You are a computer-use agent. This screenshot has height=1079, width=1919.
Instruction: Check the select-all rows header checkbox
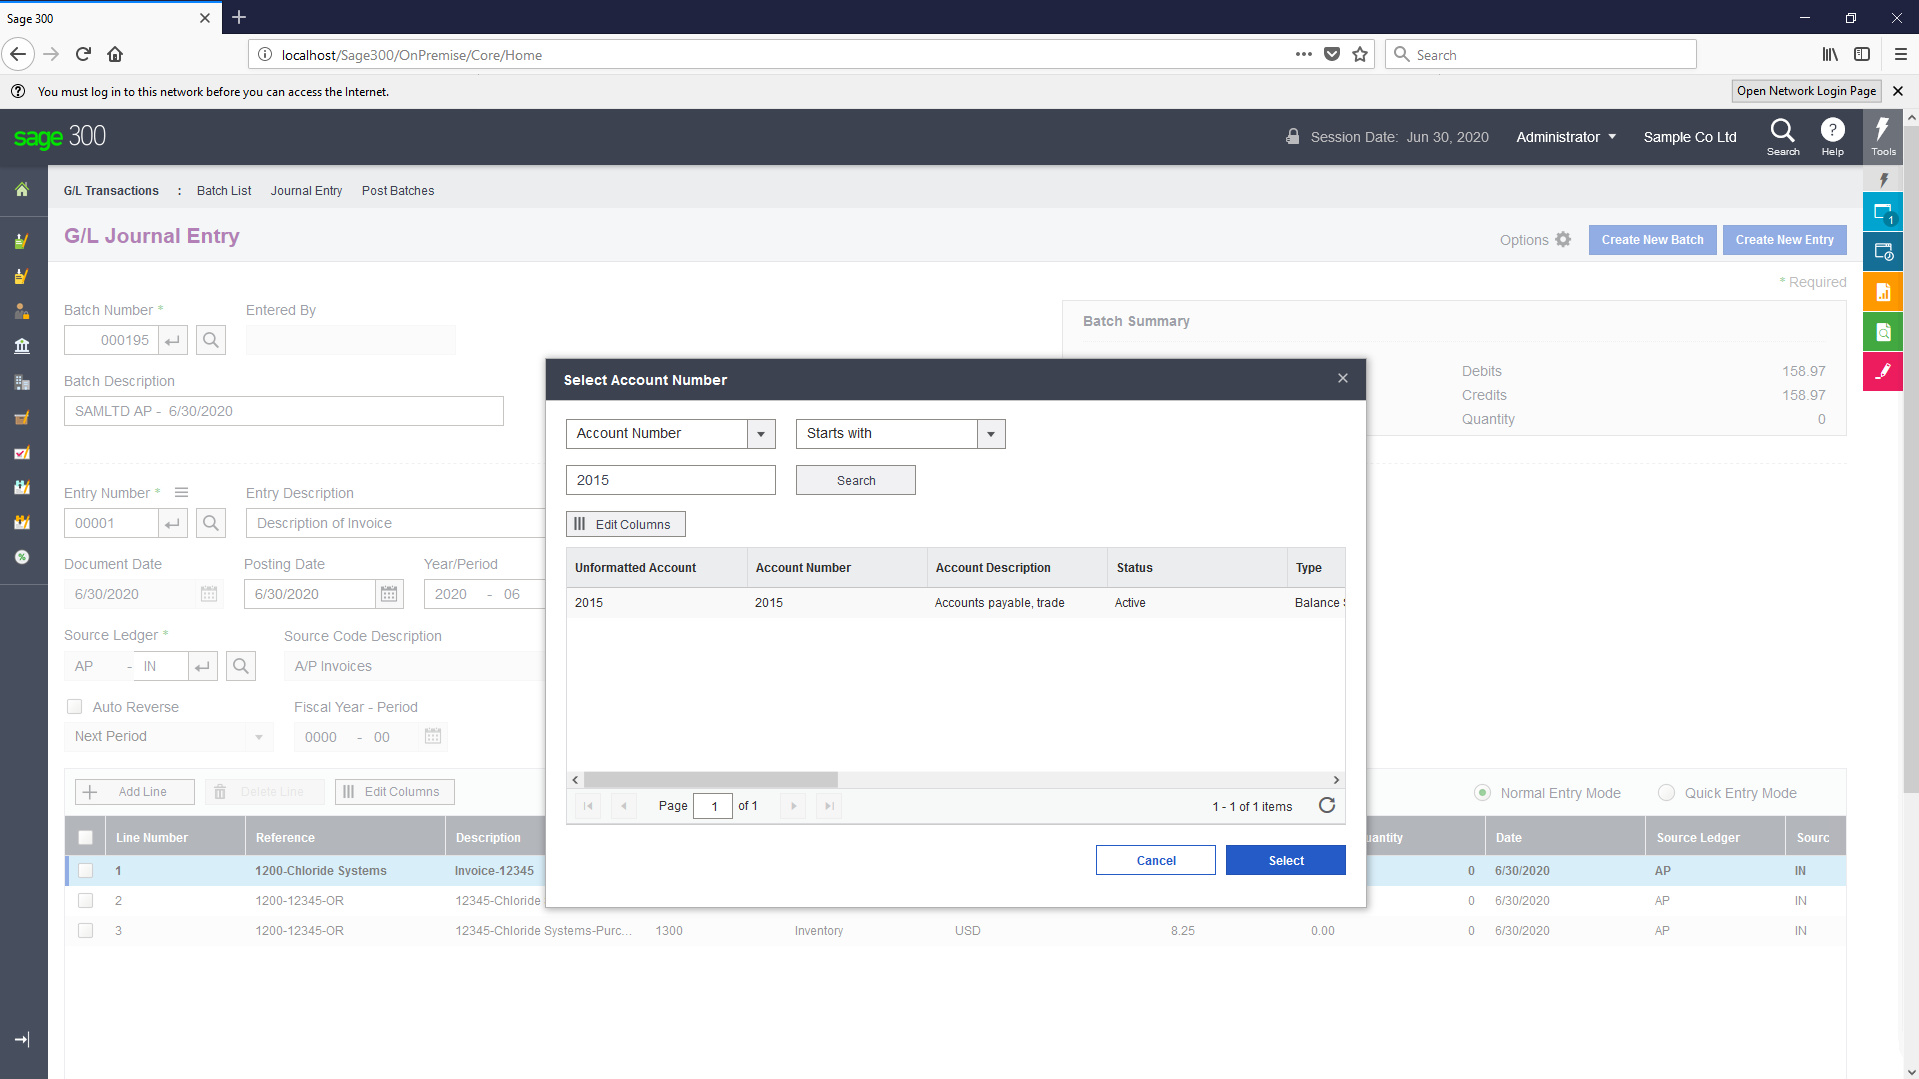click(x=86, y=838)
